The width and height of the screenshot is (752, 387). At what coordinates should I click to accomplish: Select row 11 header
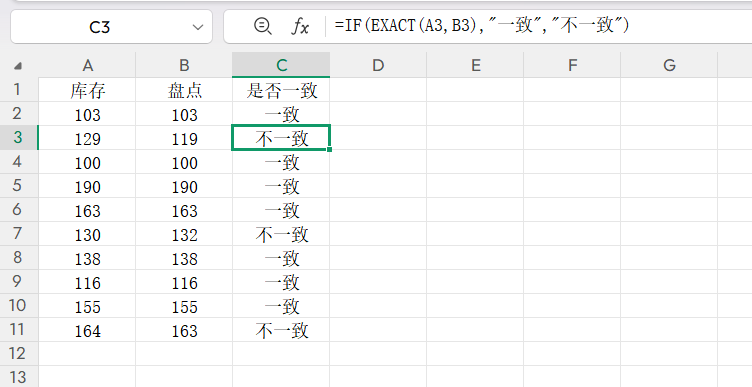(x=19, y=329)
